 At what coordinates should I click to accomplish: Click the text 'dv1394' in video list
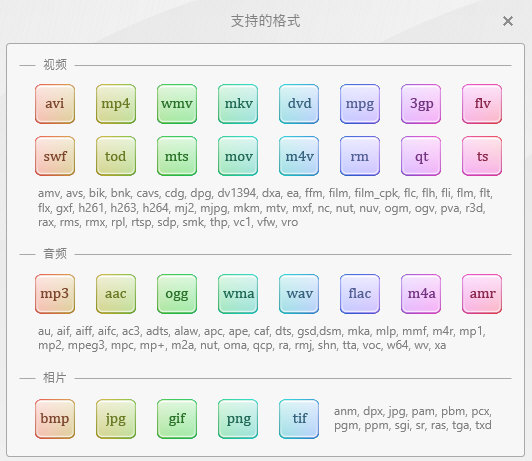click(x=237, y=193)
